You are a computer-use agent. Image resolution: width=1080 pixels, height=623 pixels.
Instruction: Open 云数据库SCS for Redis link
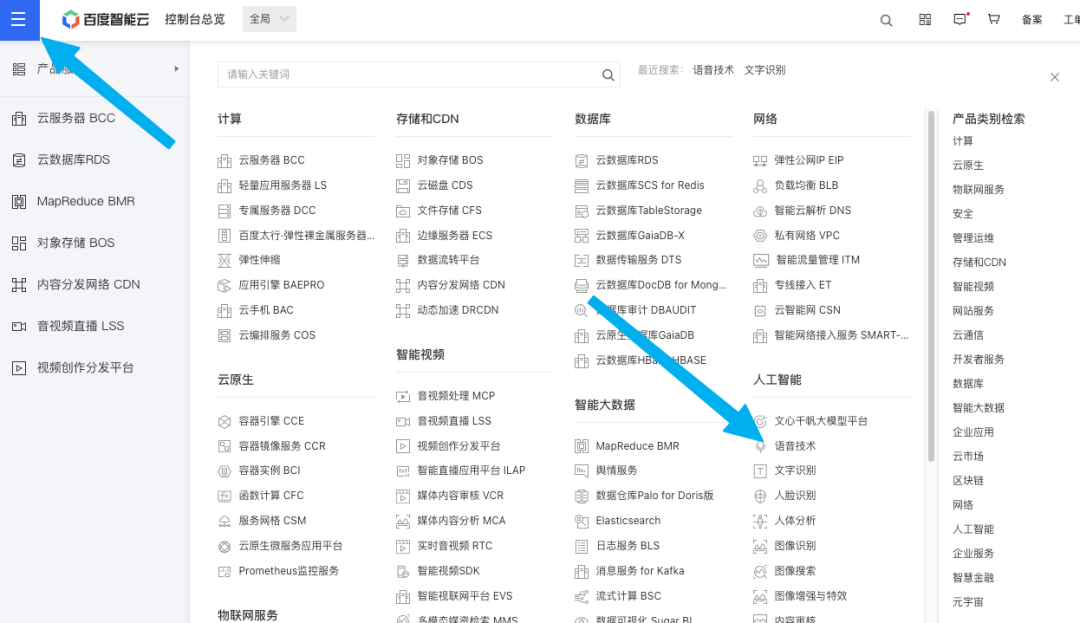point(650,185)
